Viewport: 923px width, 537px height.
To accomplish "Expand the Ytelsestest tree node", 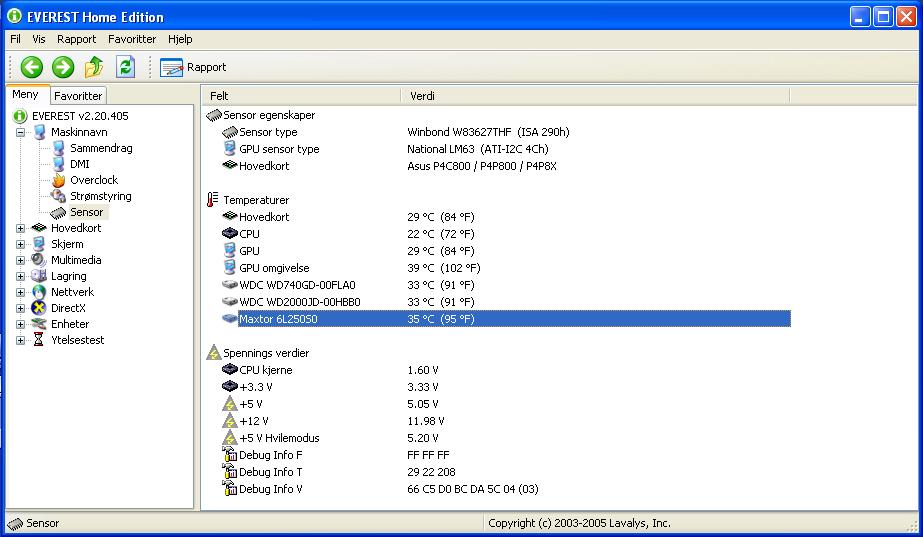I will click(x=21, y=340).
